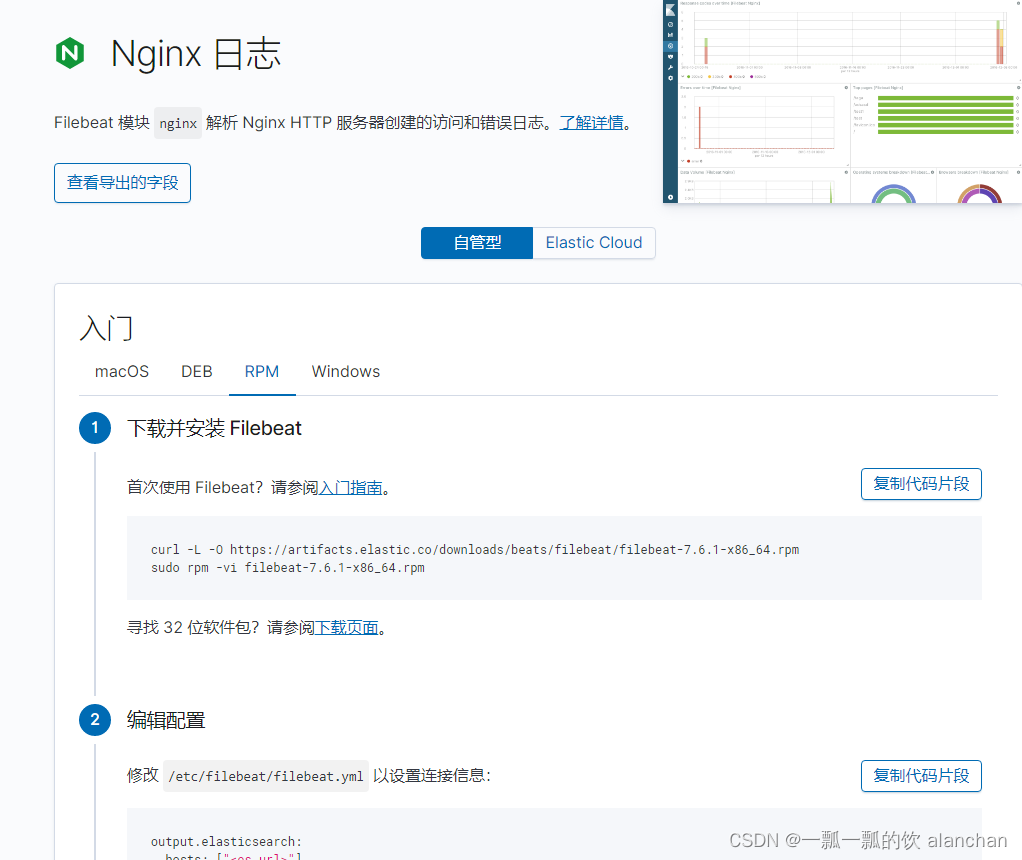This screenshot has width=1022, height=860.
Task: Click 复制代码片段 for the Filebeat download commands
Action: [921, 483]
